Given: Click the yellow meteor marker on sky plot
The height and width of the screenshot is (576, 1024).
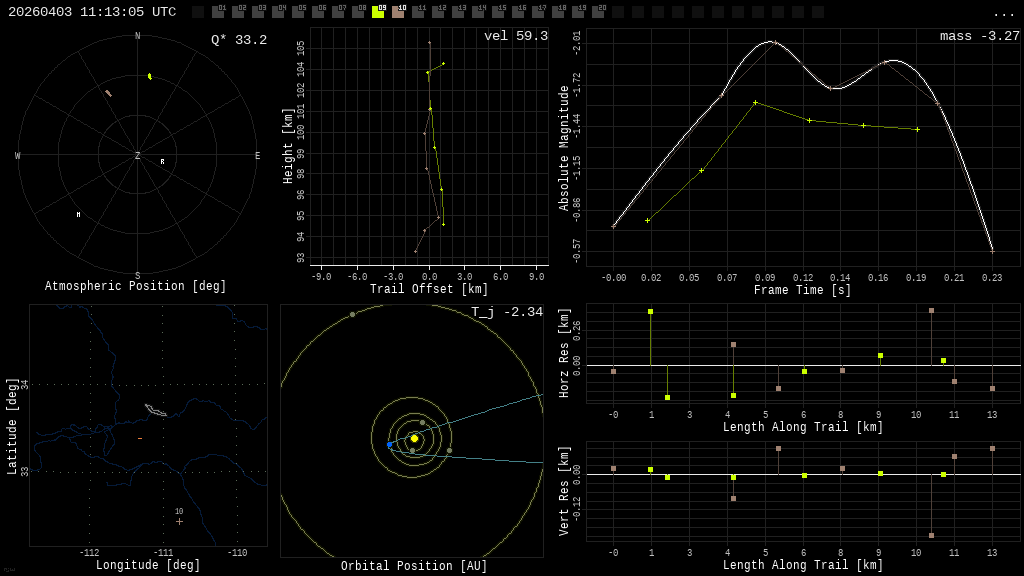Looking at the screenshot, I should point(150,76).
